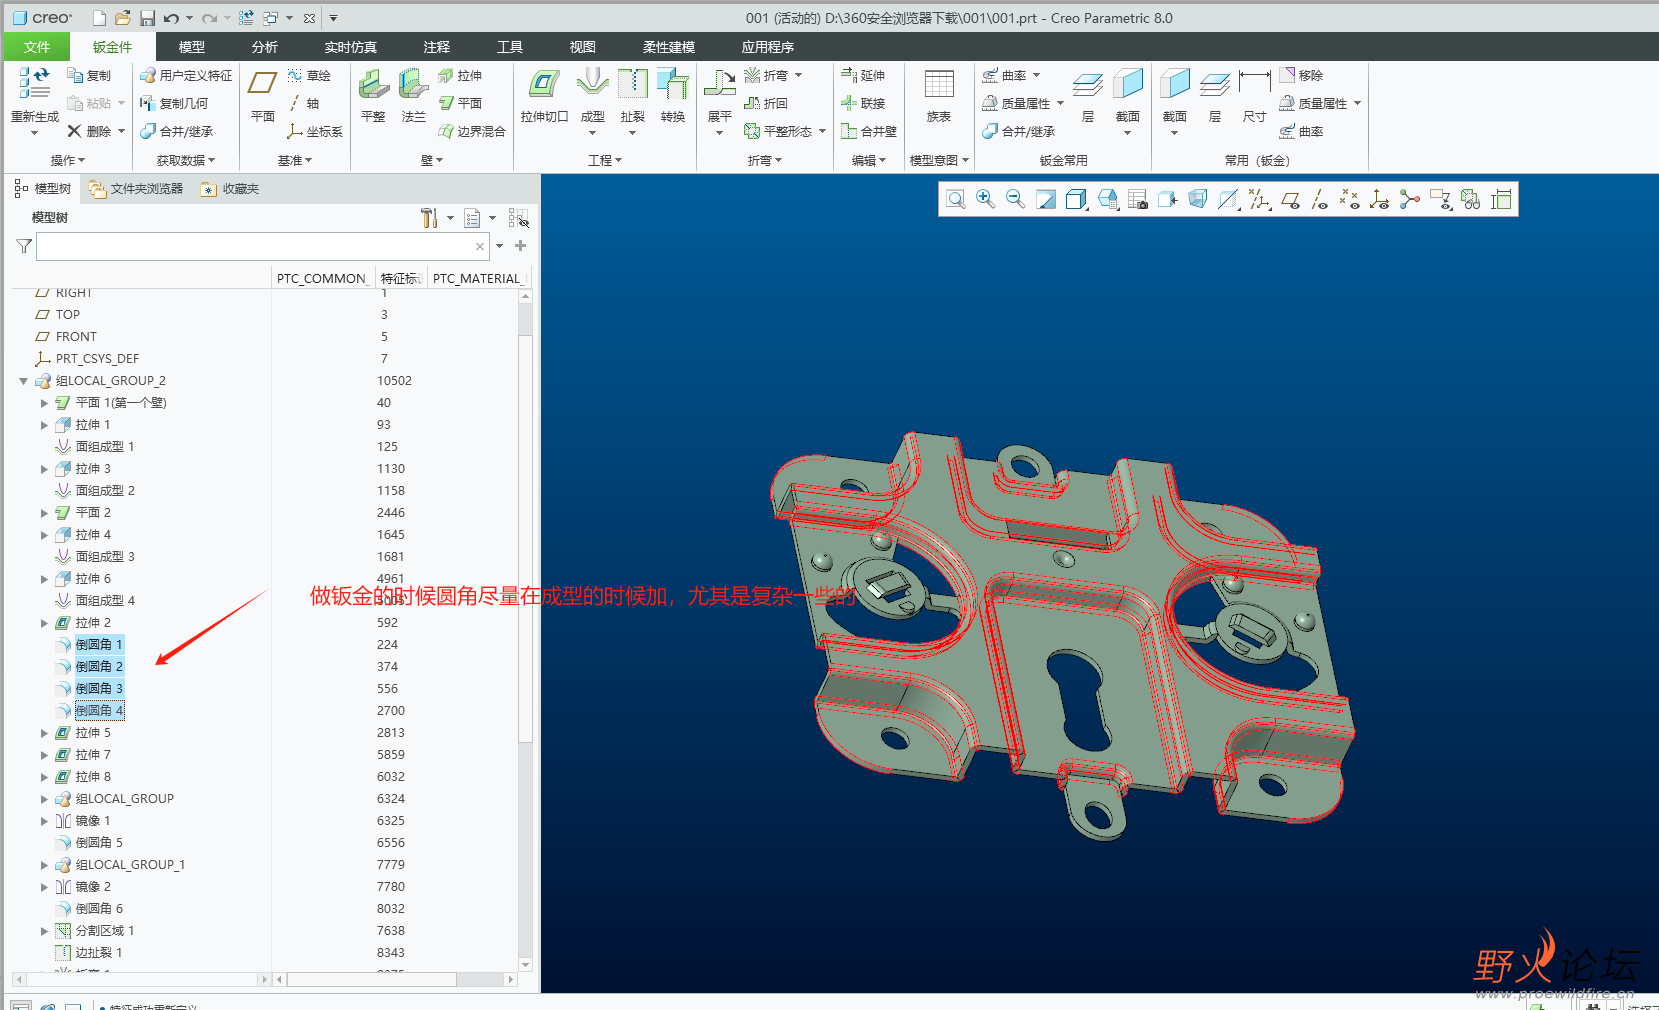Viewport: 1659px width, 1010px height.
Task: Collapse 组LOCAL_GROUP_2 tree node
Action: 24,381
